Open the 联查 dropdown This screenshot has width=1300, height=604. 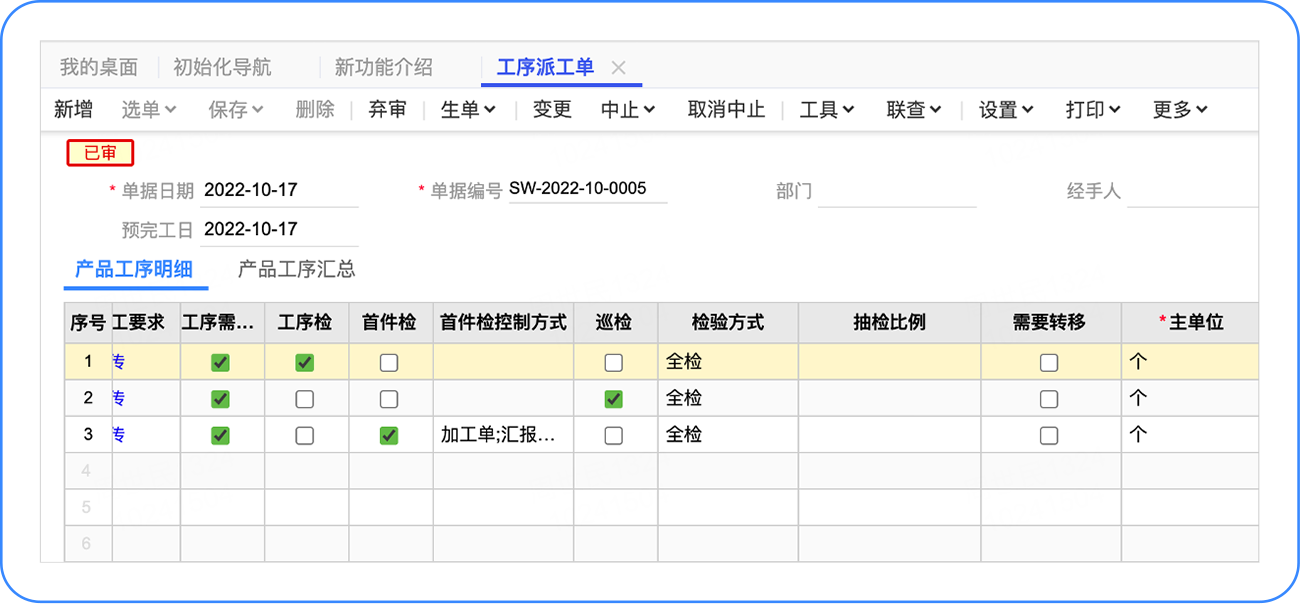914,110
